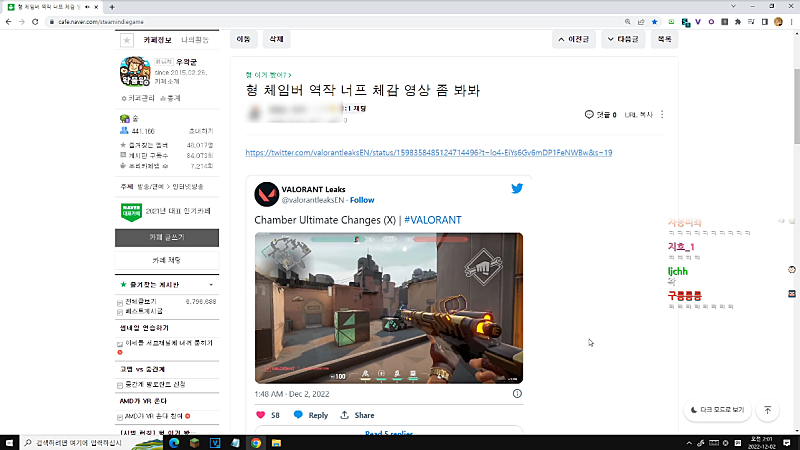The image size is (800, 450).
Task: Switch to the 나의활동 tab
Action: [x=195, y=39]
